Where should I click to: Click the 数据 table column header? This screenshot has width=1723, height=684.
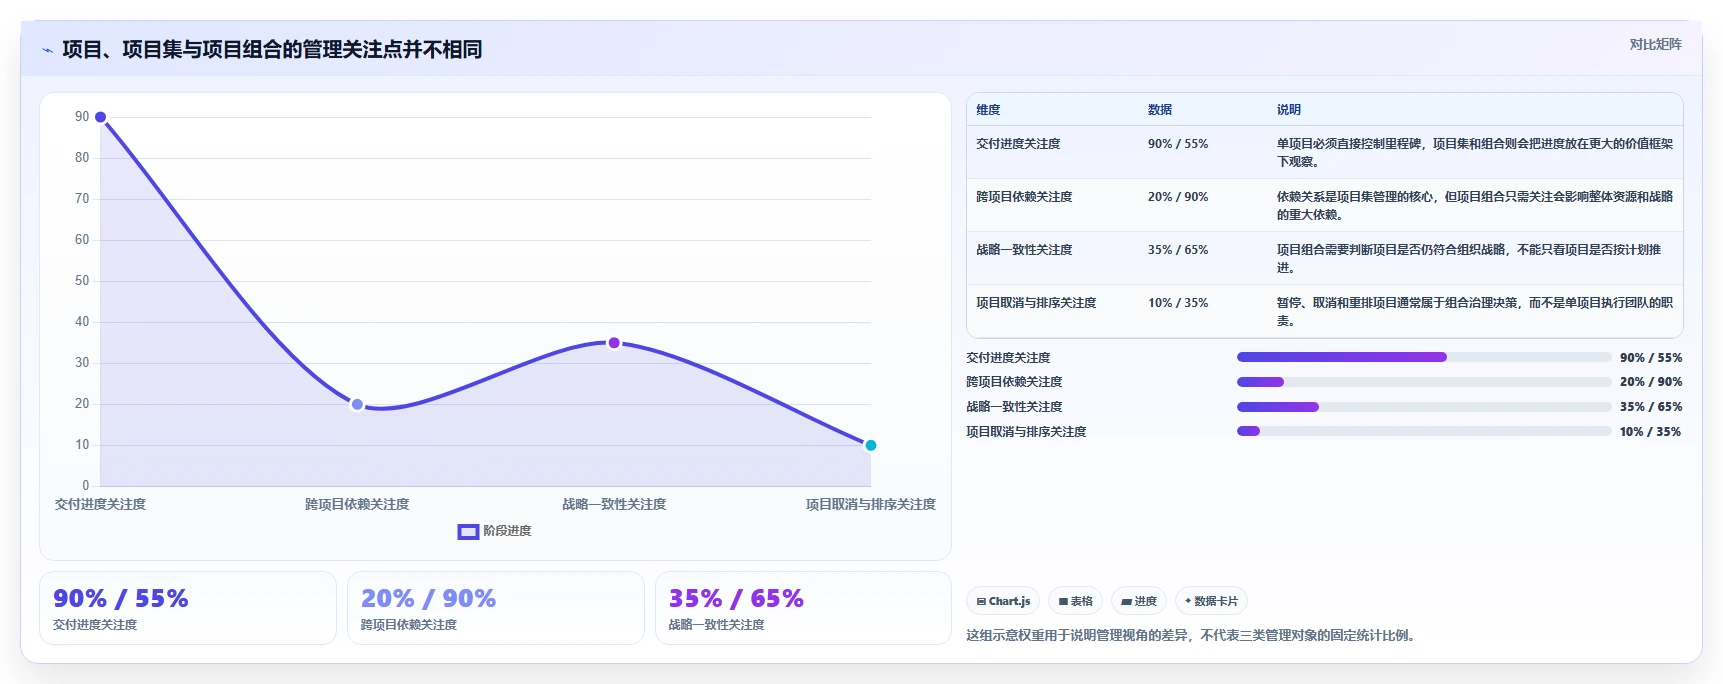[x=1160, y=110]
